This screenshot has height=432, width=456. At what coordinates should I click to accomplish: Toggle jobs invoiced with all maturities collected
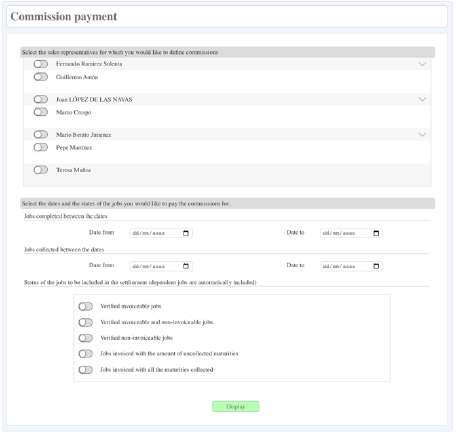click(85, 370)
